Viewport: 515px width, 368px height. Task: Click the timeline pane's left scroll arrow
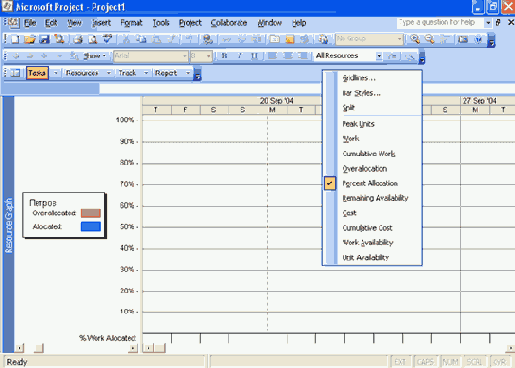point(148,348)
